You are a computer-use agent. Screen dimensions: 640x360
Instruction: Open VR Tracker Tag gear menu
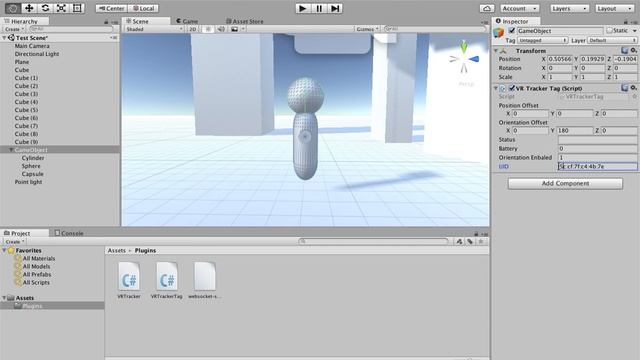(633, 88)
